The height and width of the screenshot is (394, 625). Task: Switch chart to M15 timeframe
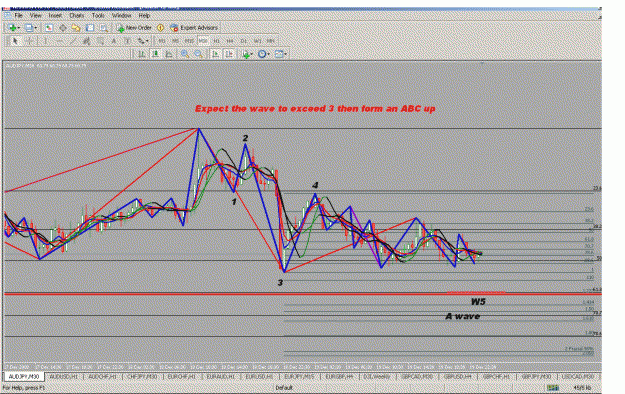click(189, 41)
